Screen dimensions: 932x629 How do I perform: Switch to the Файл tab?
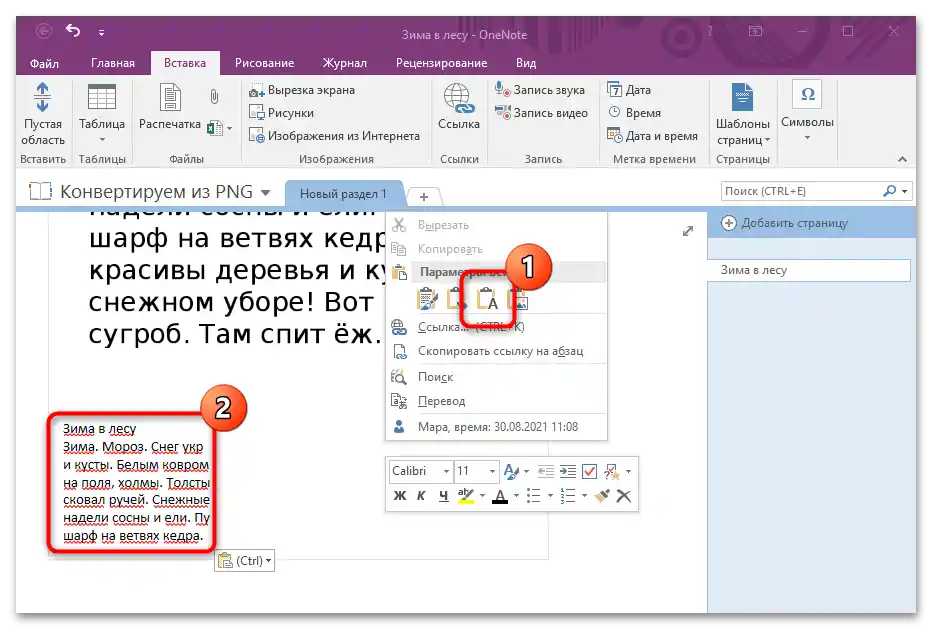44,63
